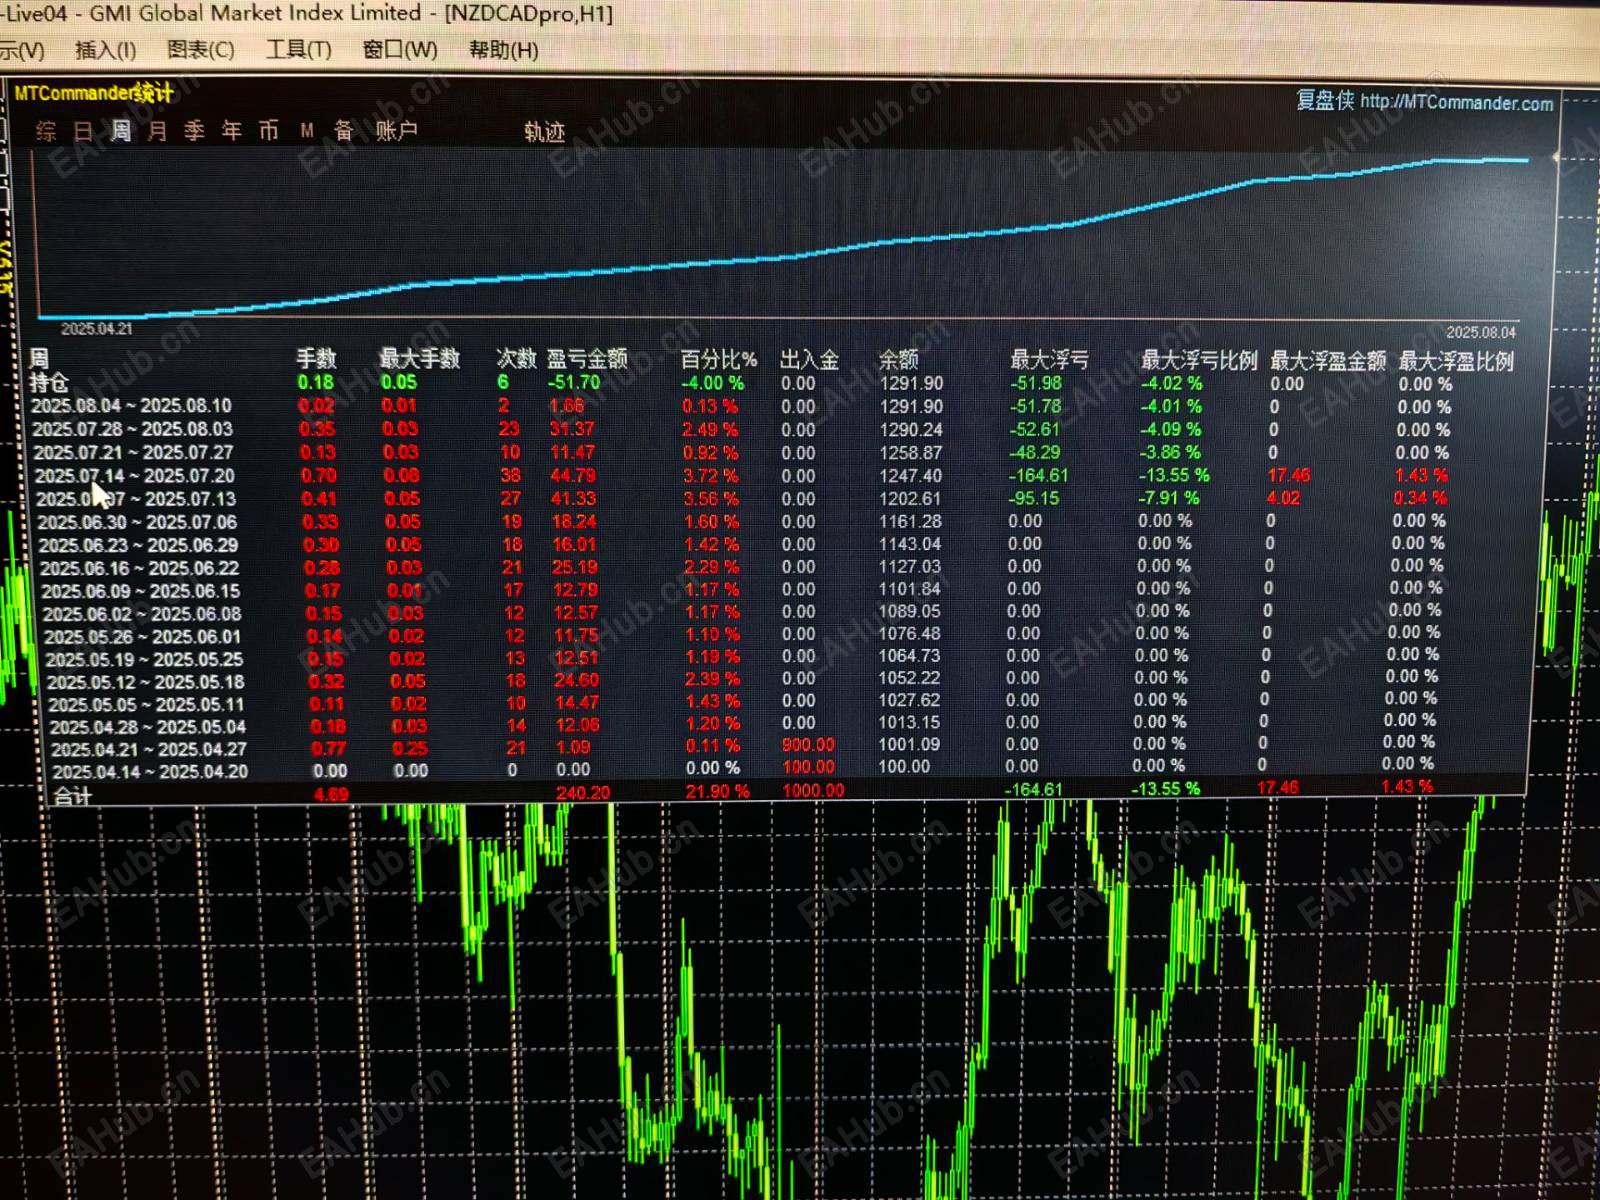Switch to the 季 quarterly tab
Image resolution: width=1600 pixels, height=1200 pixels.
coord(194,131)
